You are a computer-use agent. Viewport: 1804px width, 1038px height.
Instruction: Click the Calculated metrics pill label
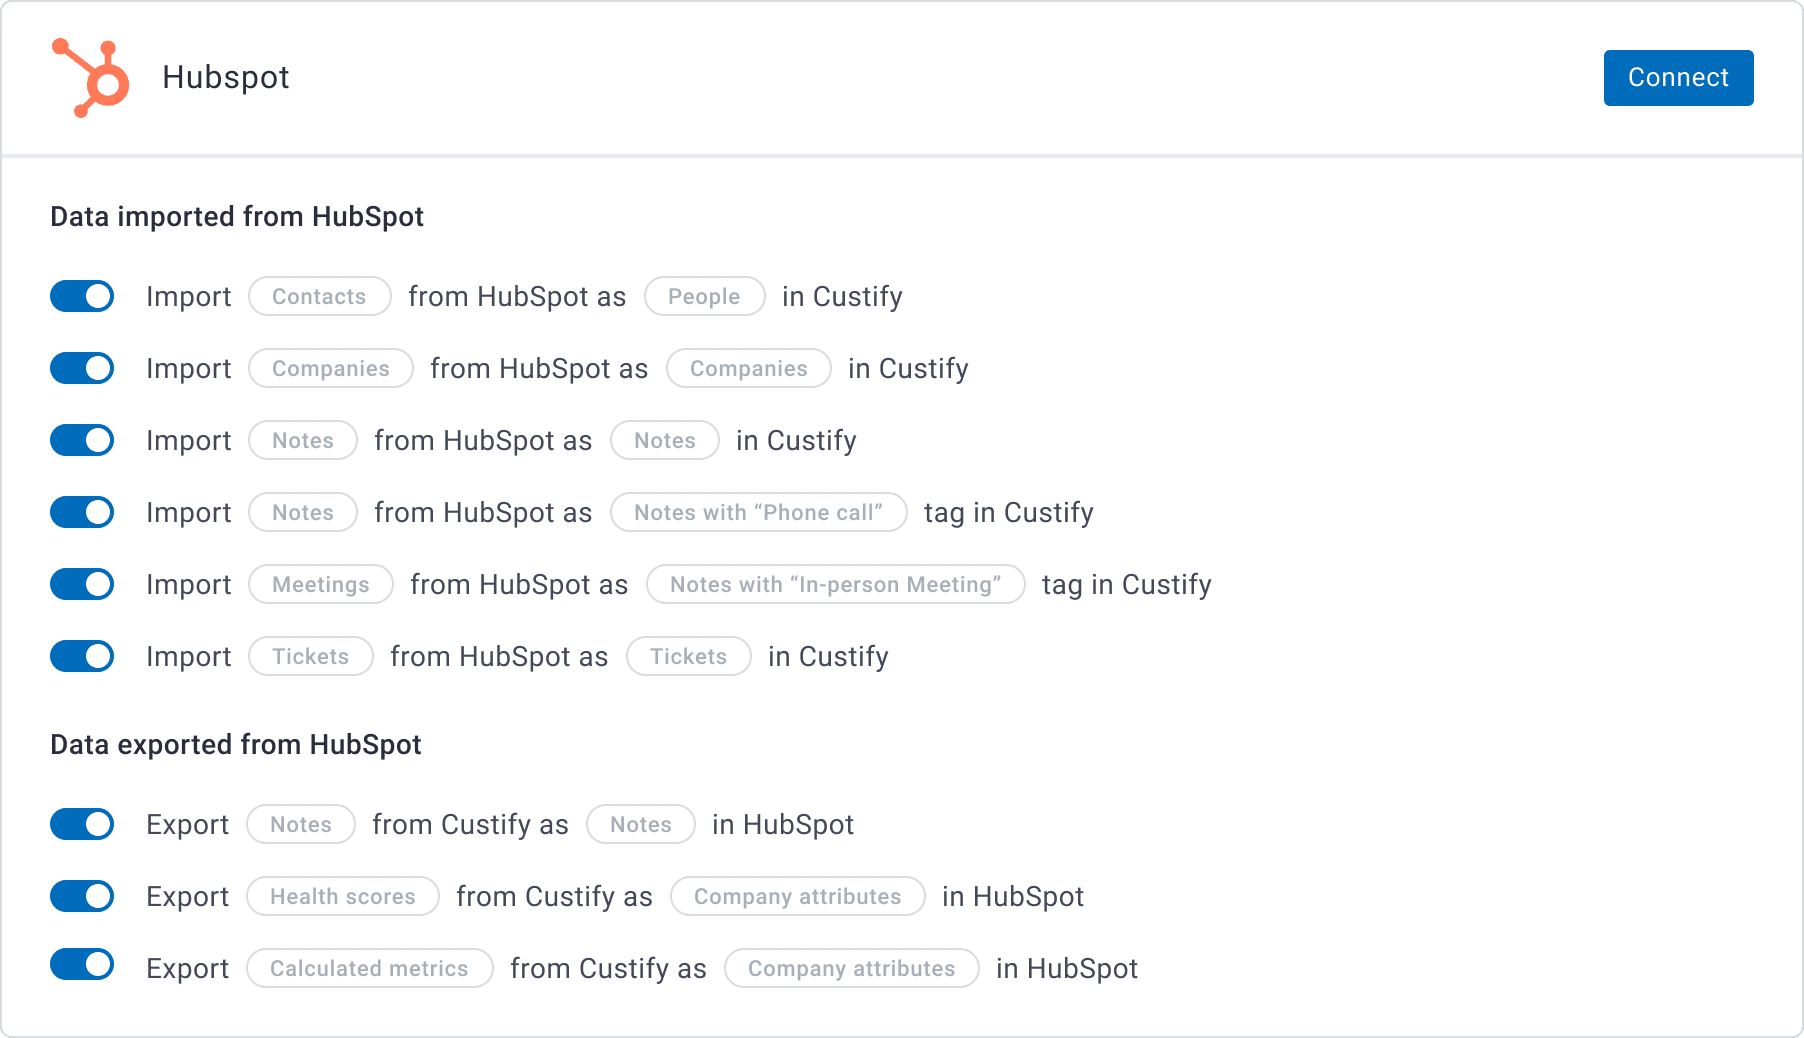[x=369, y=968]
